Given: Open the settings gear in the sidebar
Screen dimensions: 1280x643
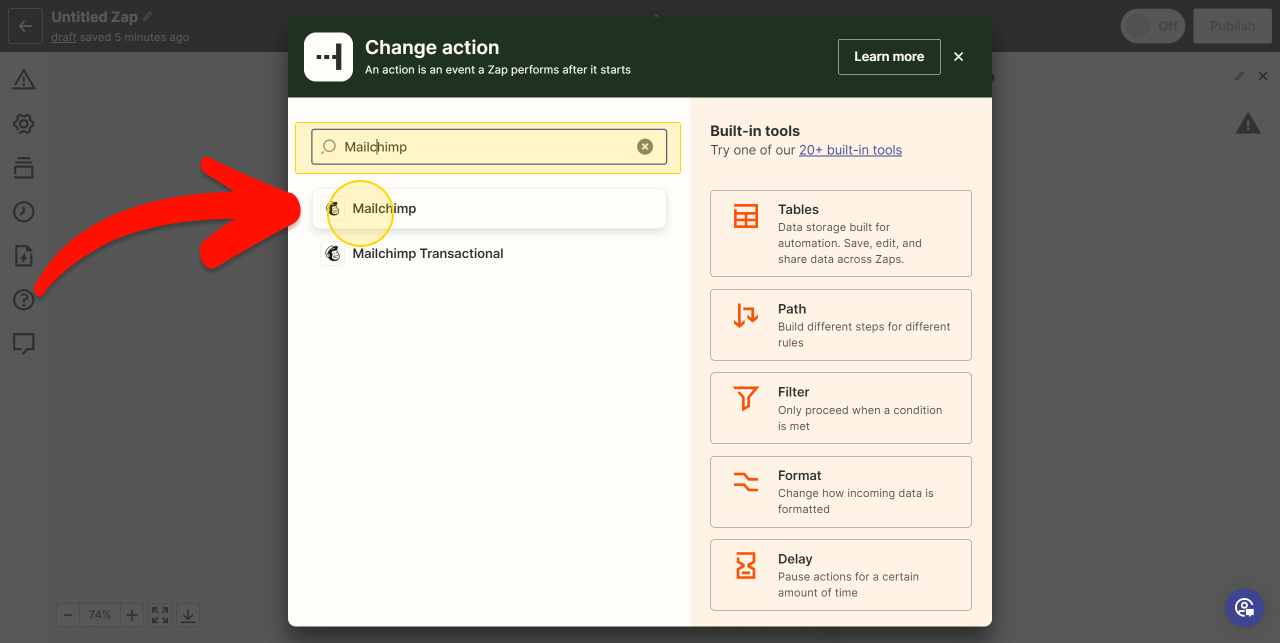Looking at the screenshot, I should point(24,124).
